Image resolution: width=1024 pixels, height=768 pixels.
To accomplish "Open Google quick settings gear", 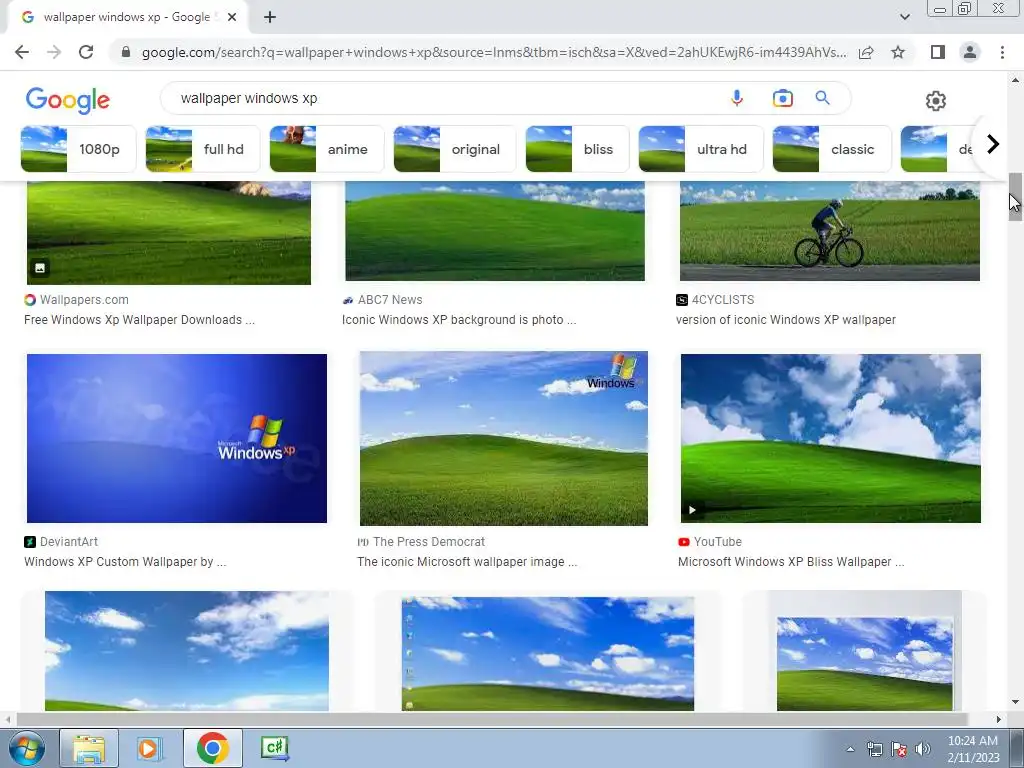I will click(936, 101).
